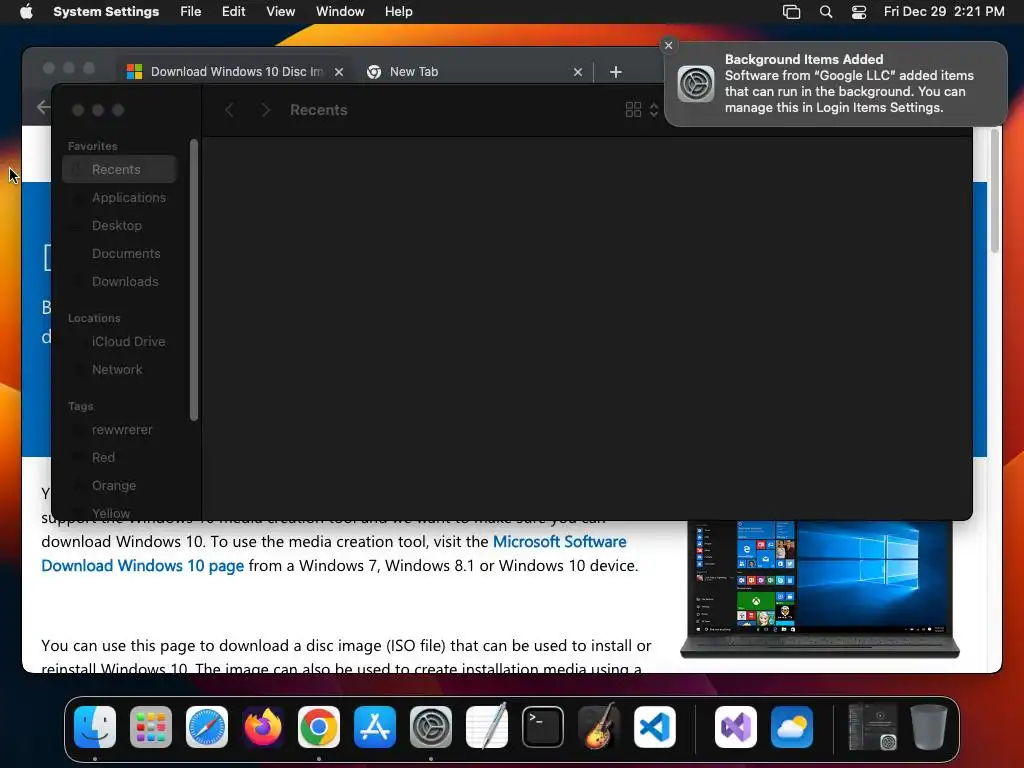
Task: Click the Chrome page vertical scrollbar
Action: coord(995,191)
